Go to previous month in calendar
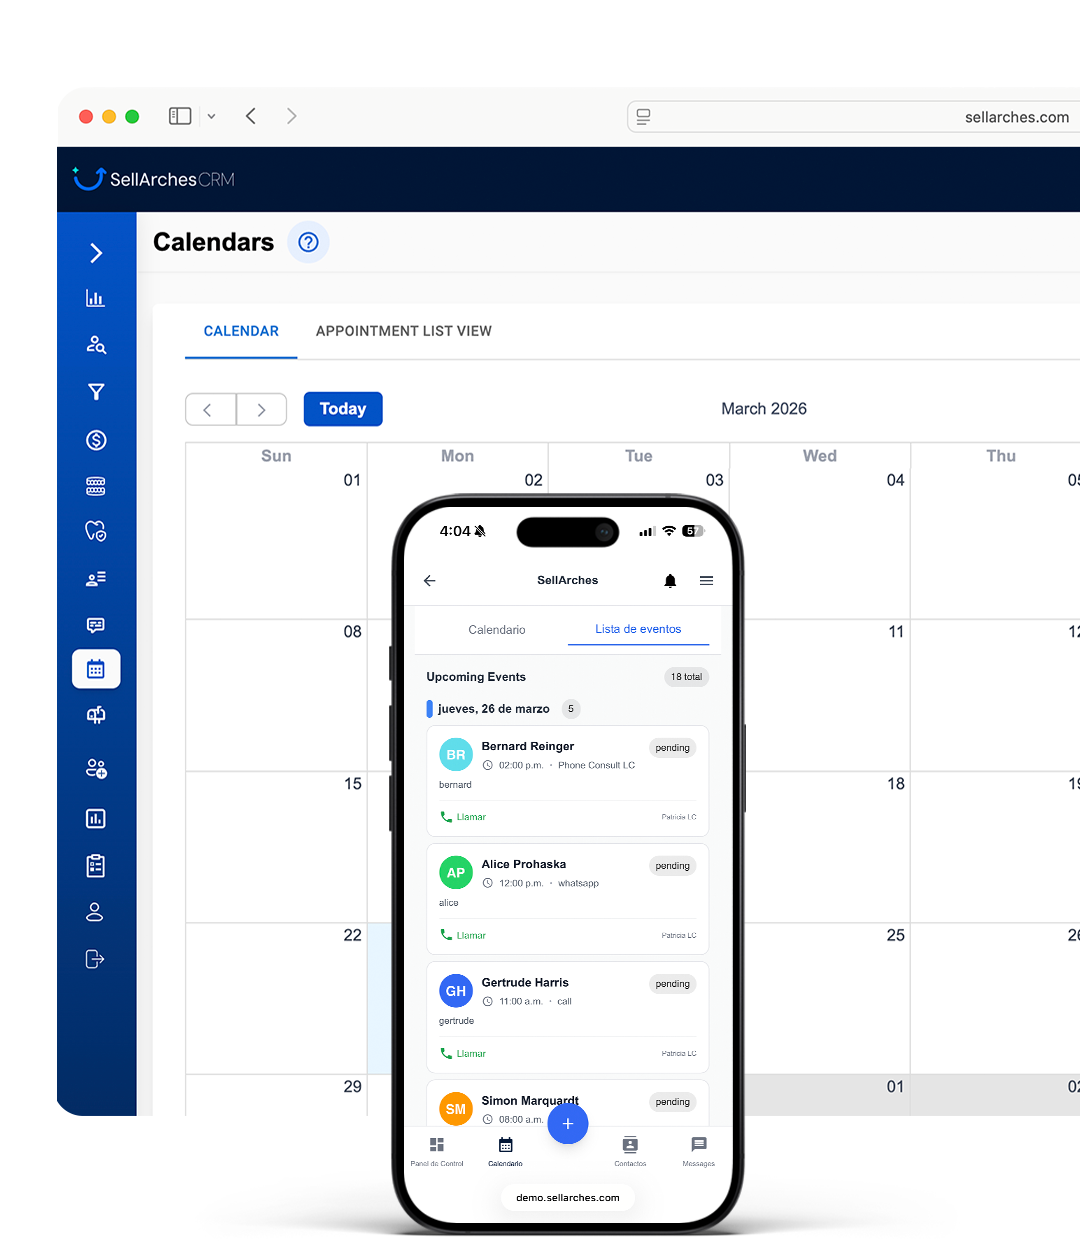Viewport: 1080px width, 1260px height. (x=210, y=409)
